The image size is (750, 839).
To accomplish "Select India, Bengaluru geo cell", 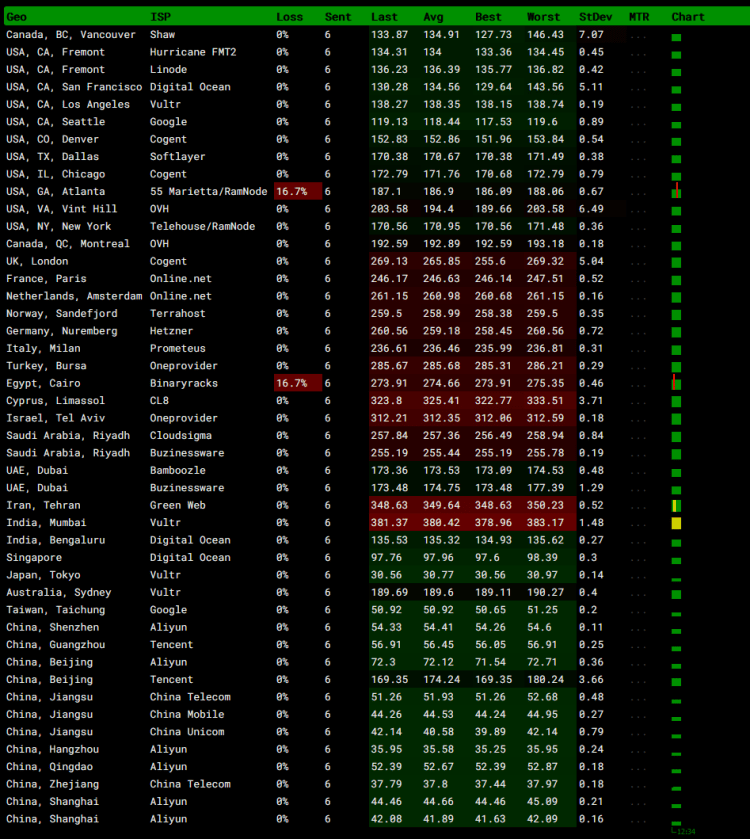I will [x=56, y=540].
